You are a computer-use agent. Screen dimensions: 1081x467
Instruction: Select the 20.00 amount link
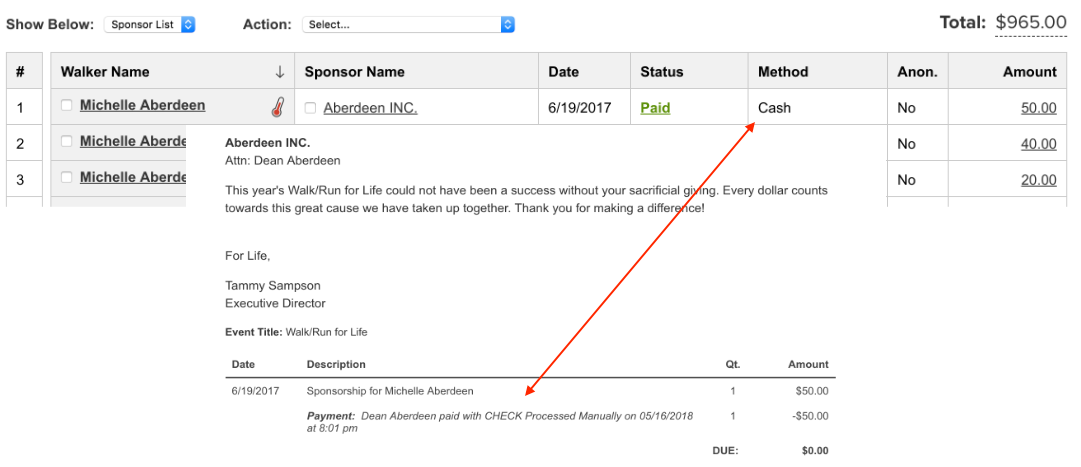(x=1038, y=180)
